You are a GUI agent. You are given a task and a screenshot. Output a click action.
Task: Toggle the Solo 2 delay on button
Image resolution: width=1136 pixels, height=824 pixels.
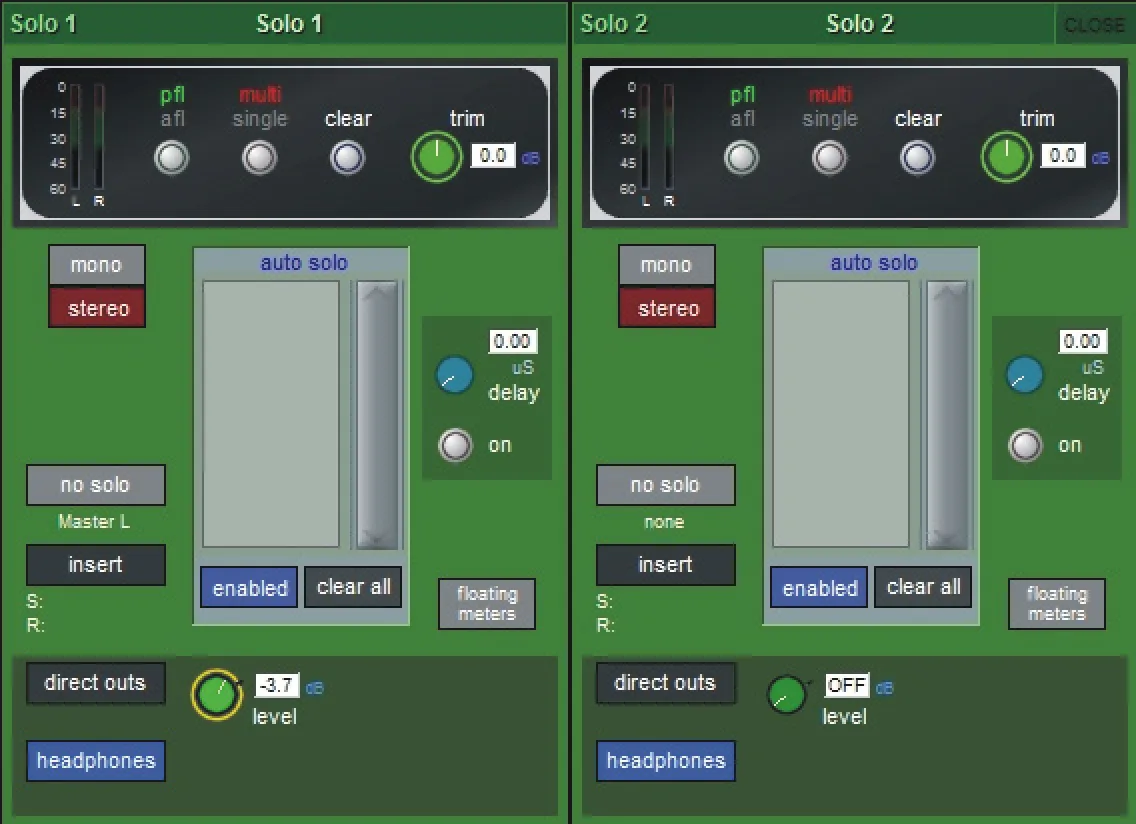[1026, 445]
